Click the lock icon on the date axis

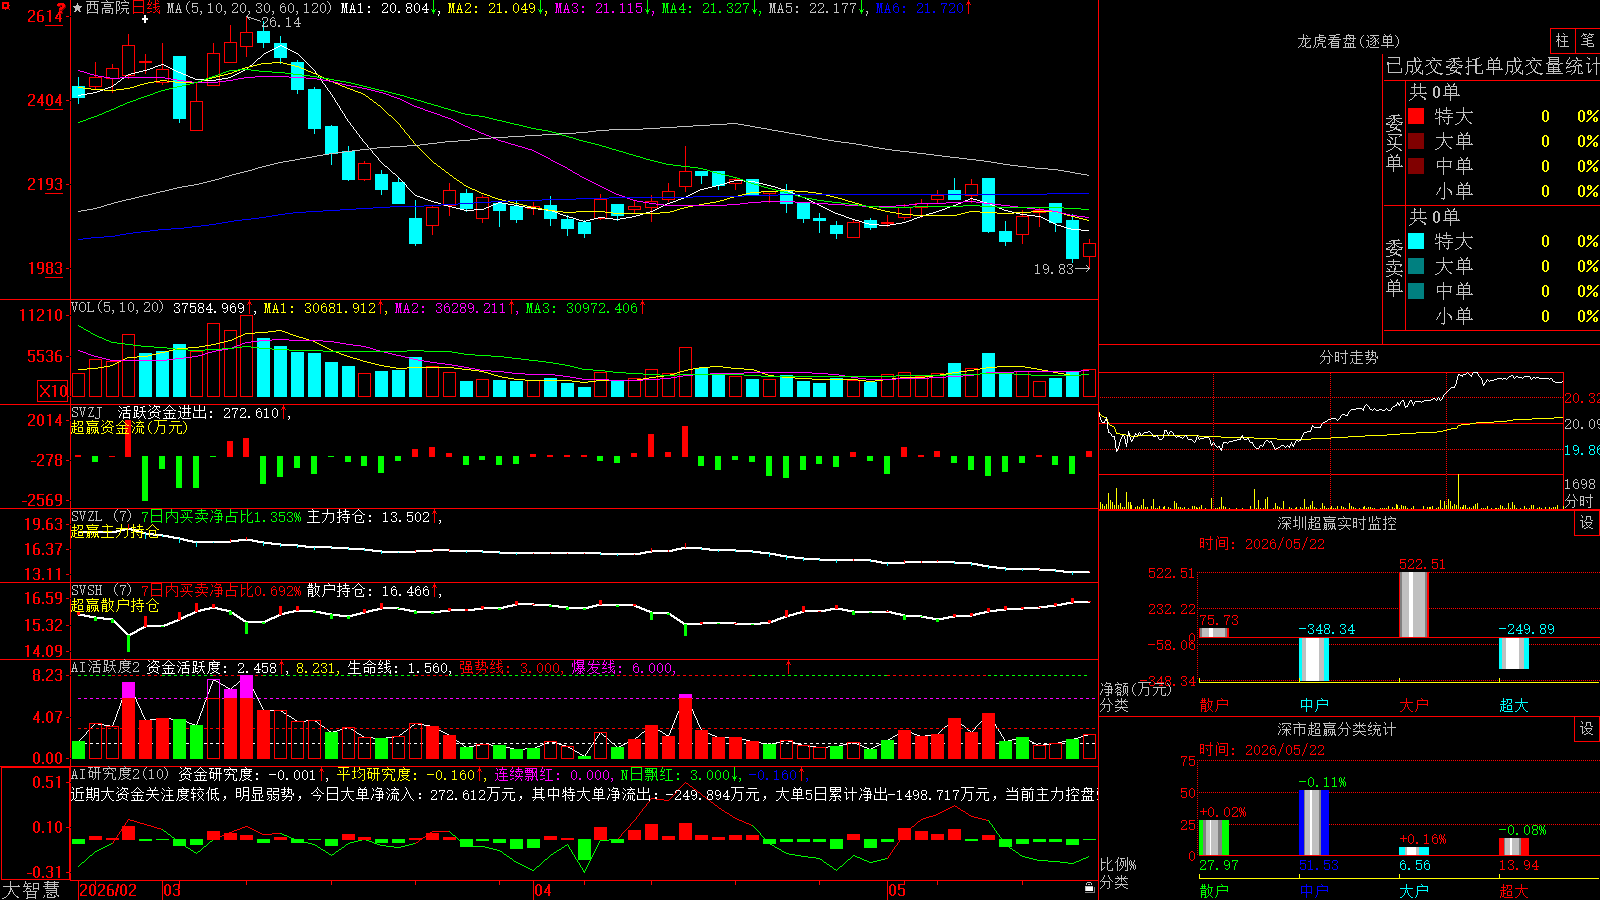pos(1089,888)
